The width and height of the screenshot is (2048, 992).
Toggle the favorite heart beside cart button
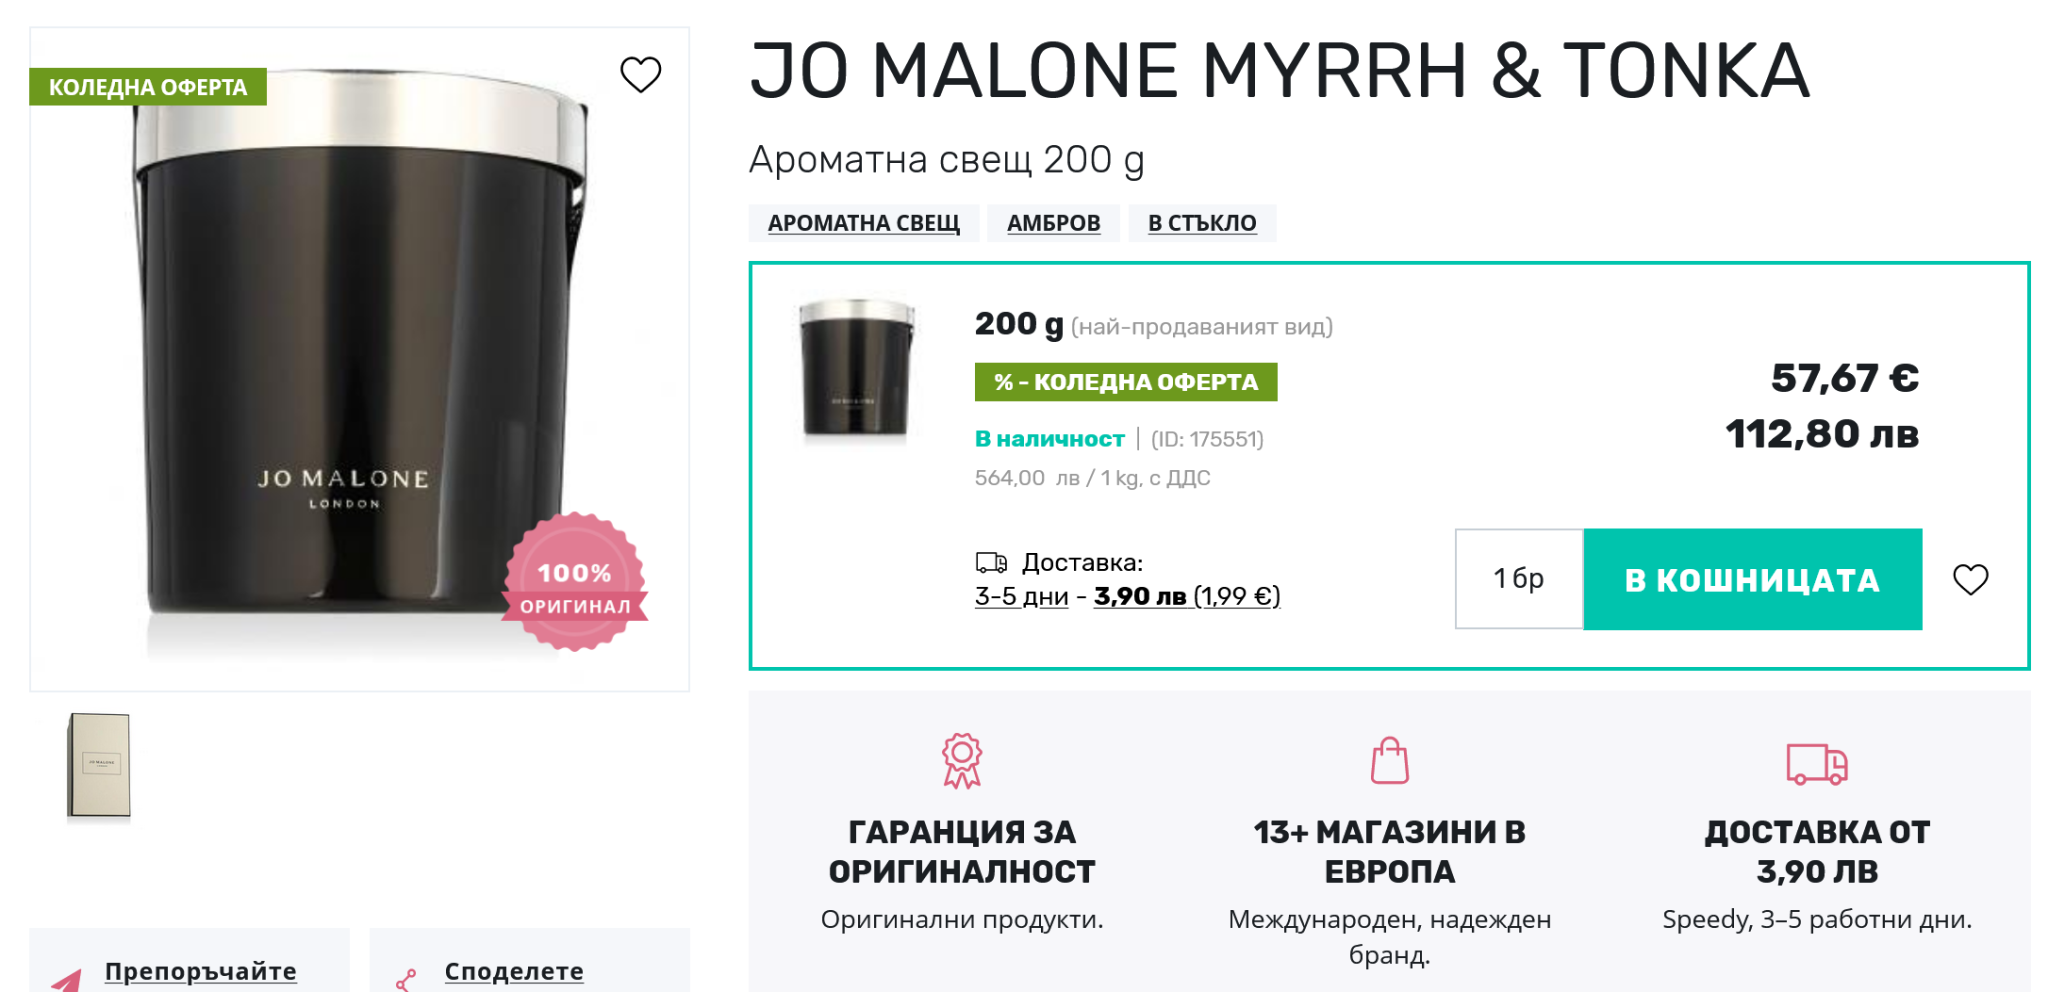click(1970, 579)
